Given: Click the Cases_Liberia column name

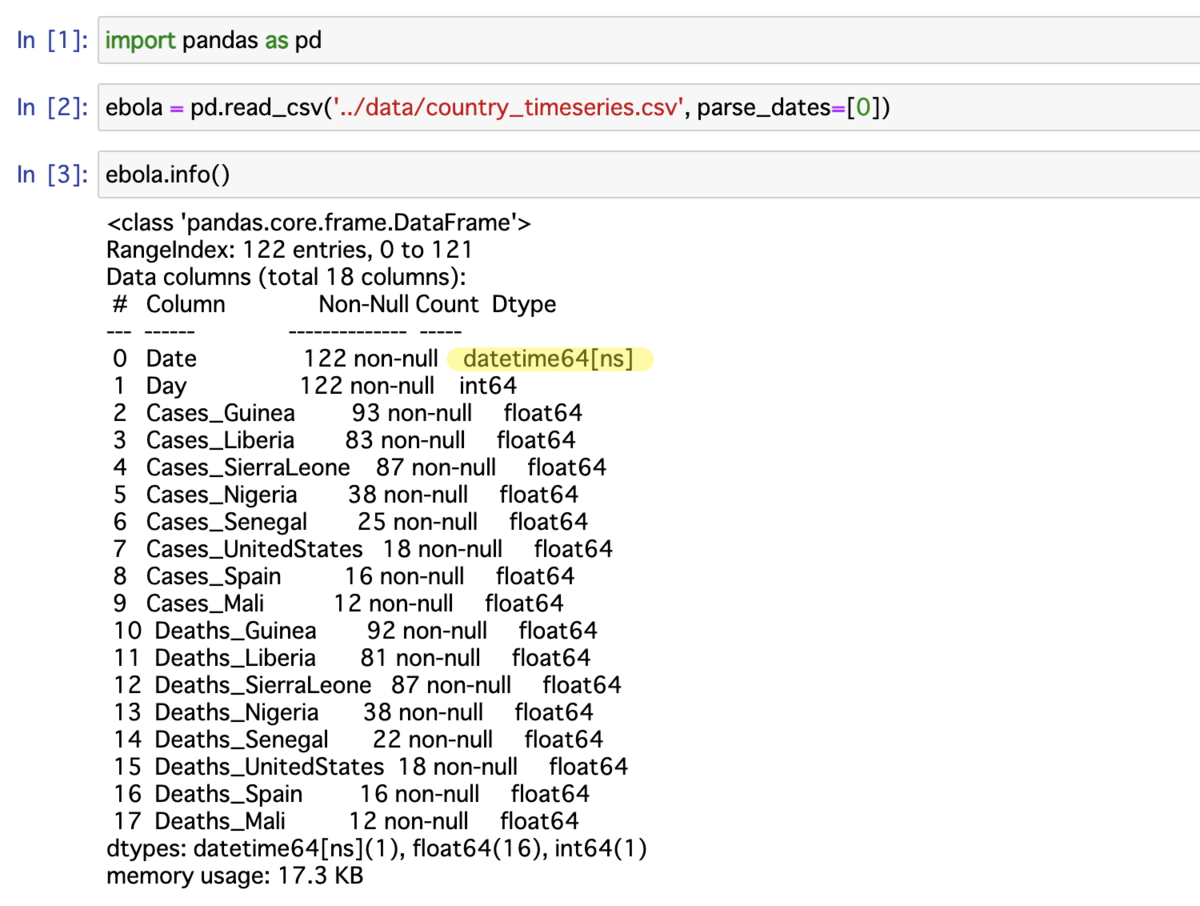Looking at the screenshot, I should point(221,440).
